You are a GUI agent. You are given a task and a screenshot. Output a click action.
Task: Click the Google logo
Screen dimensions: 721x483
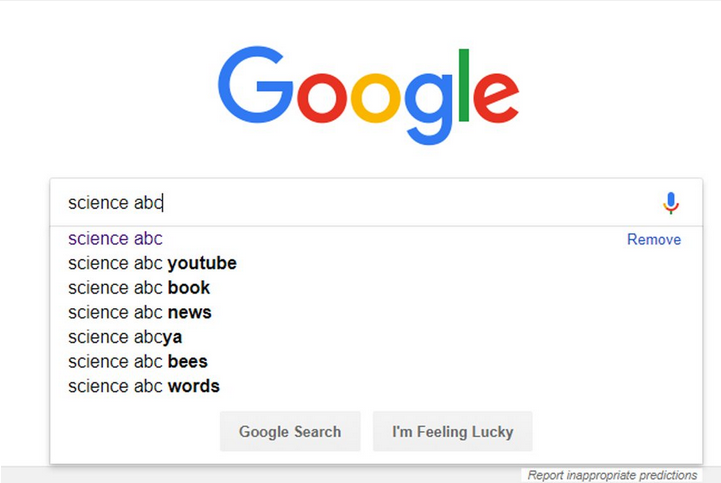coord(368,95)
